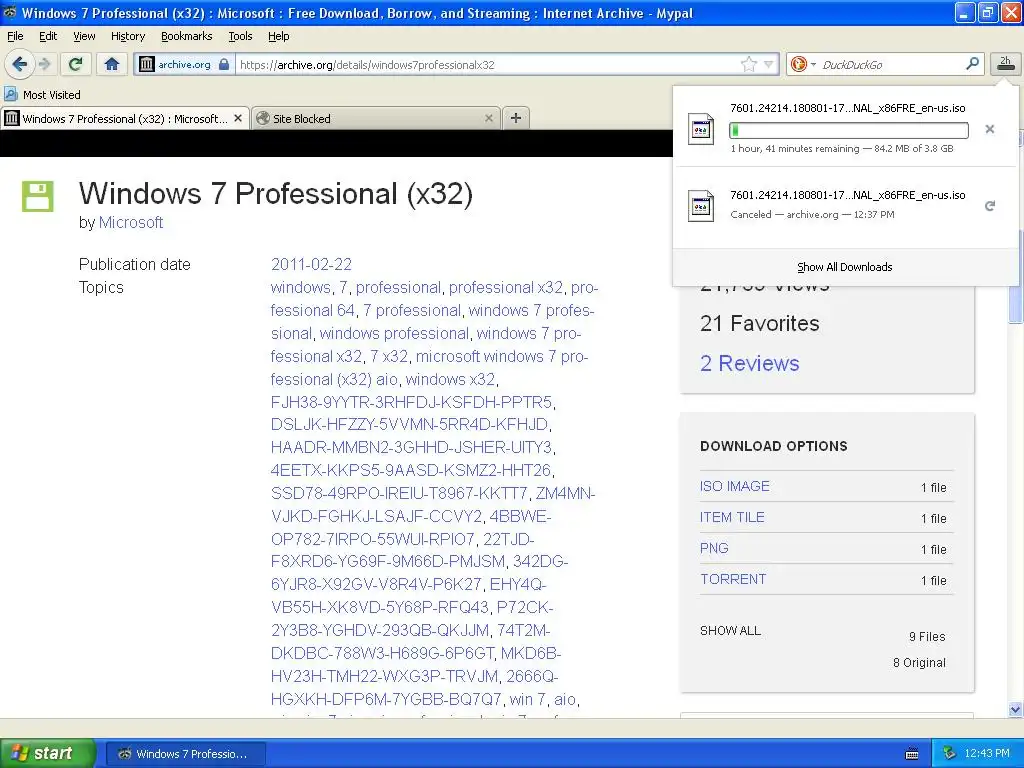
Task: Click the download progress bar
Action: [848, 130]
